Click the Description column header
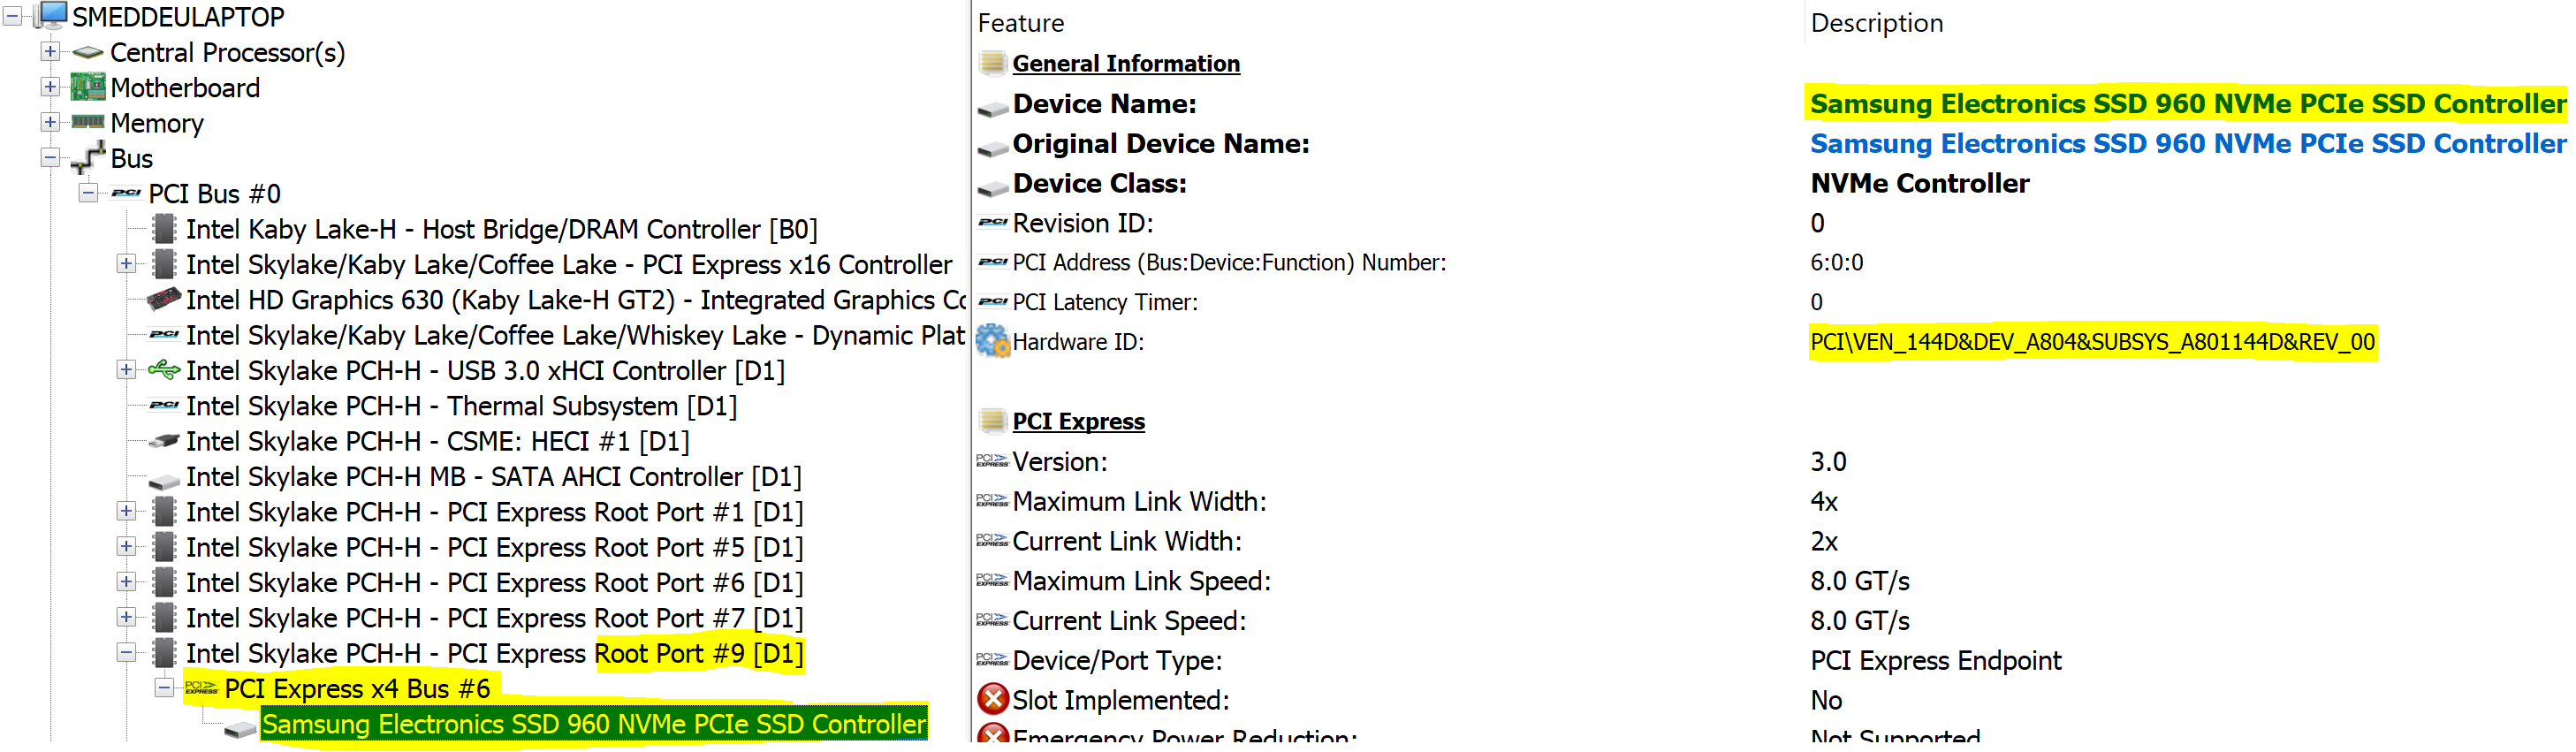This screenshot has width=2576, height=752. click(x=1876, y=23)
